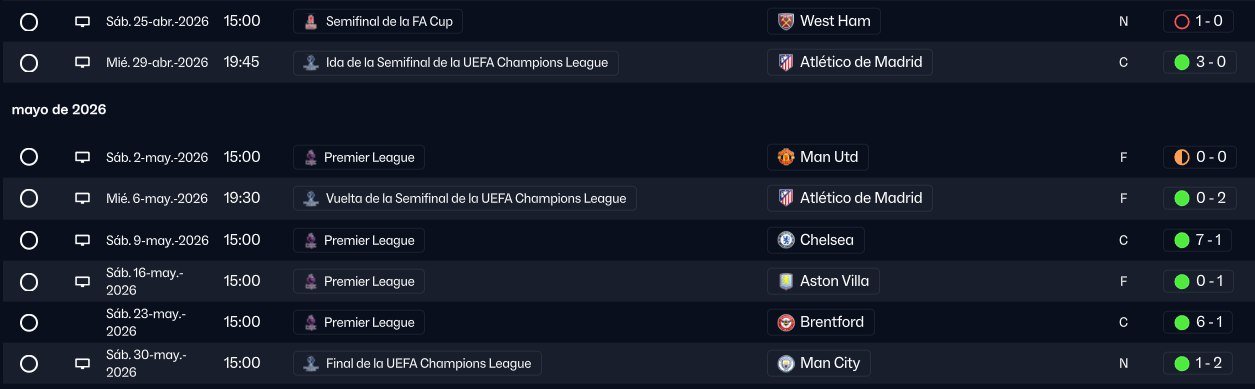Open Ida de la Semifinal Champions League competition
Screen dimensions: 1255x389
(456, 62)
